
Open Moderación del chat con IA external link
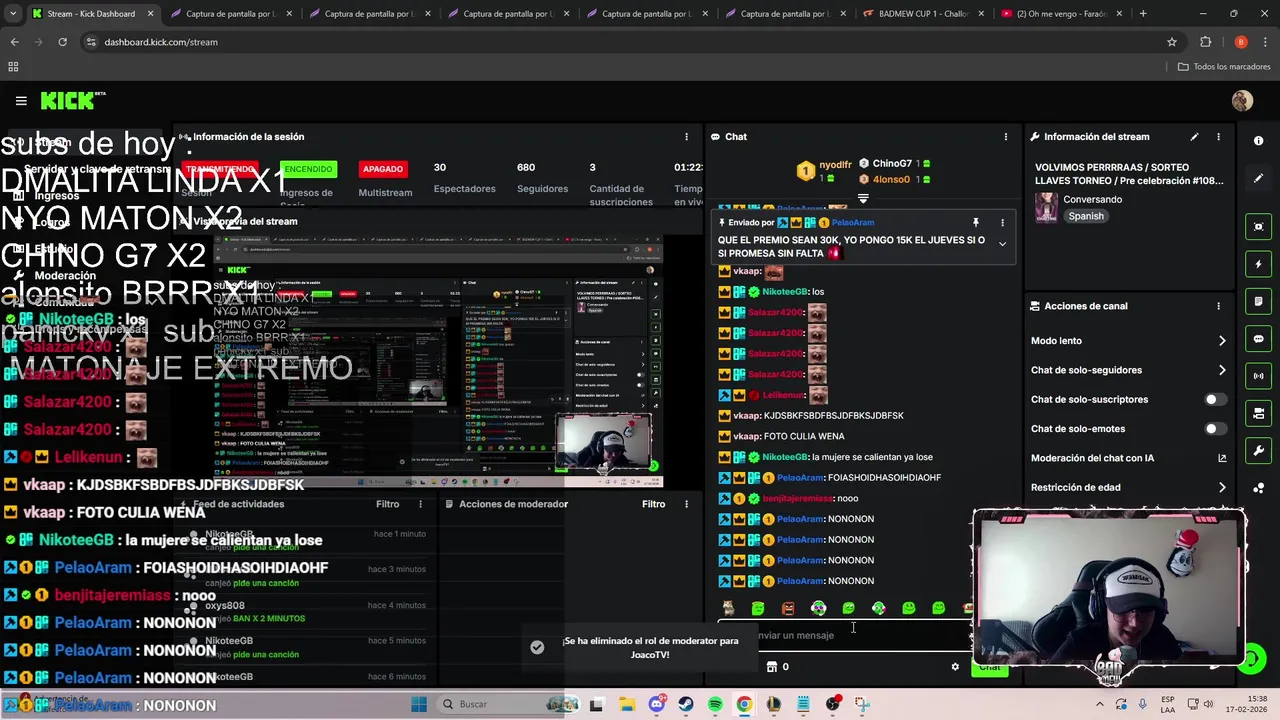coord(1222,458)
